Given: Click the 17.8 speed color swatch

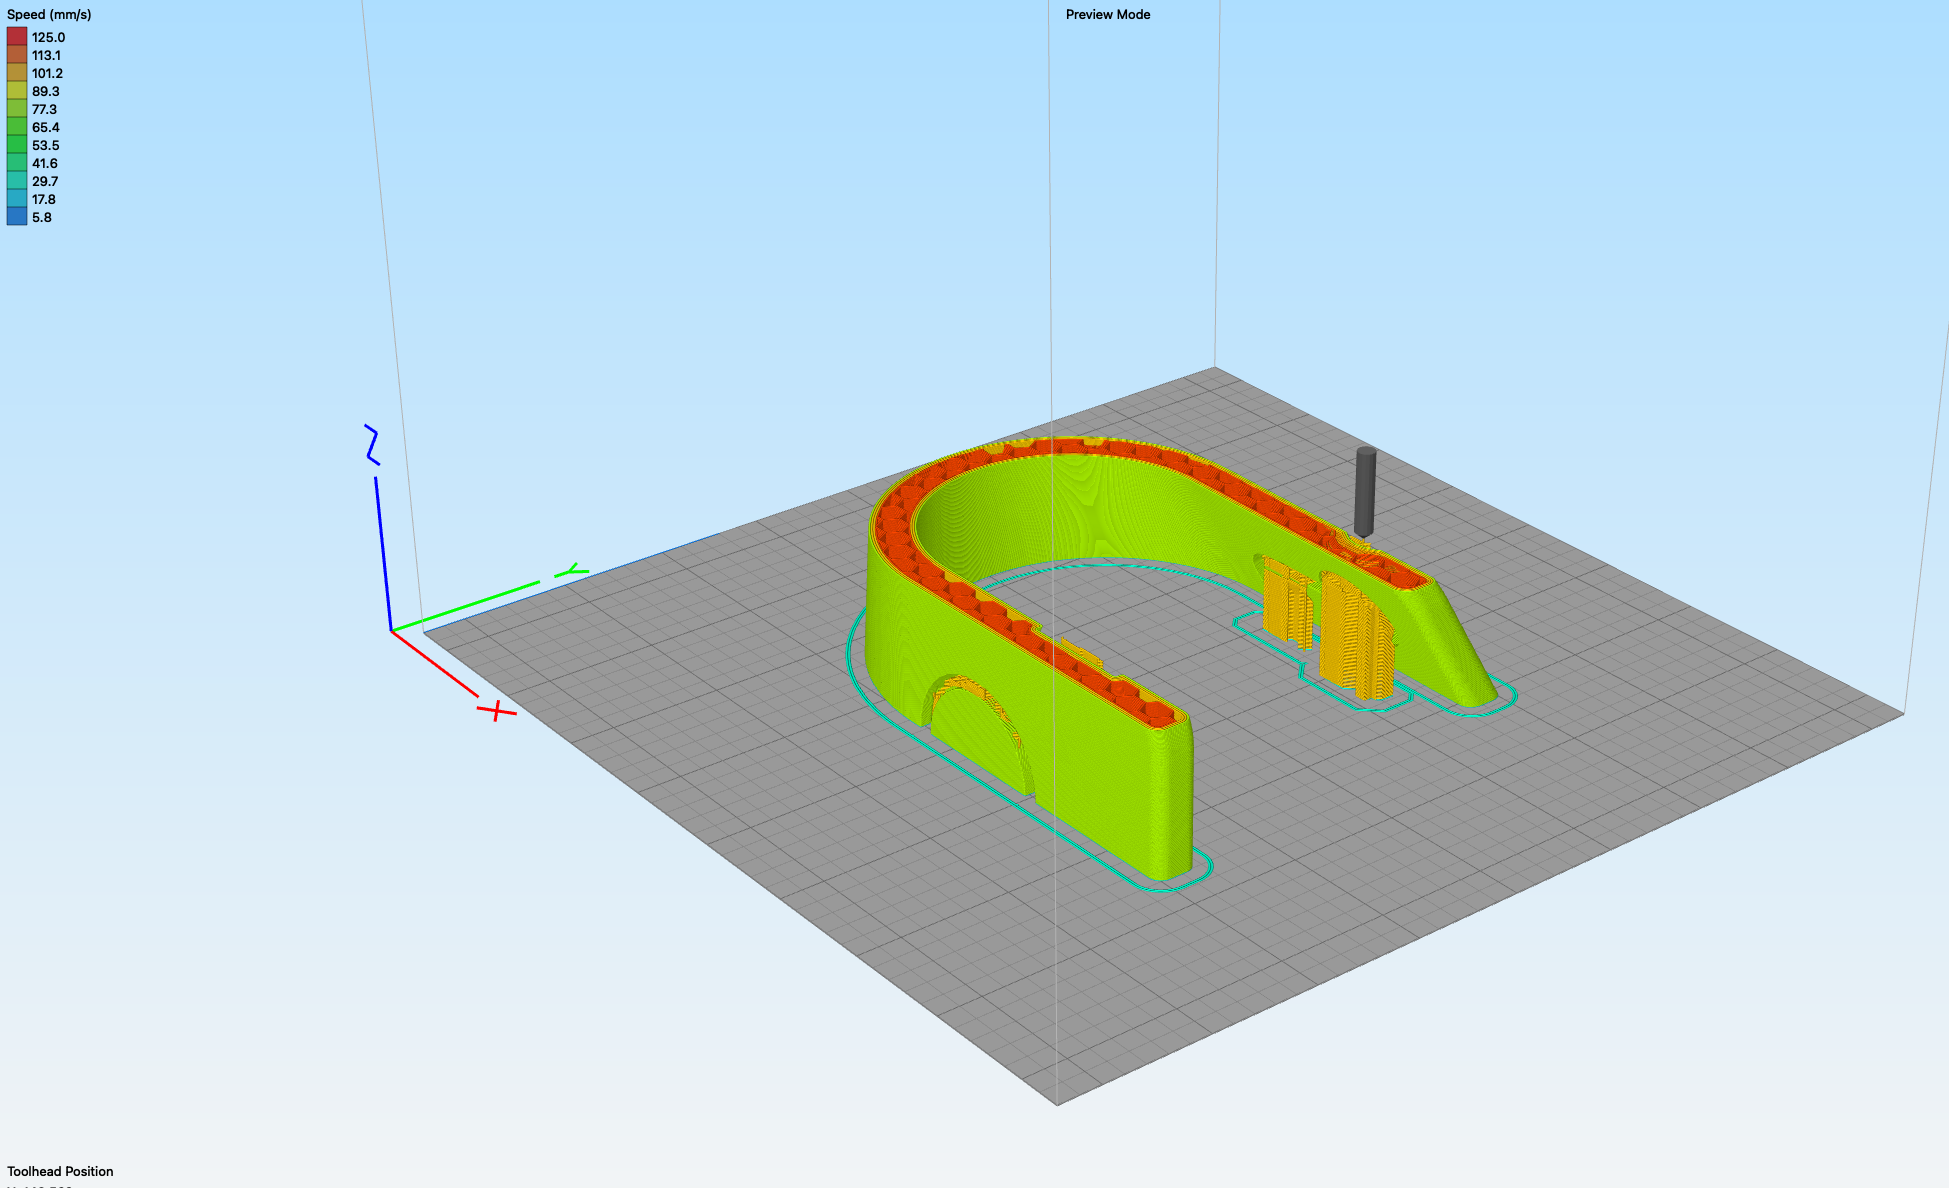Looking at the screenshot, I should (x=17, y=199).
